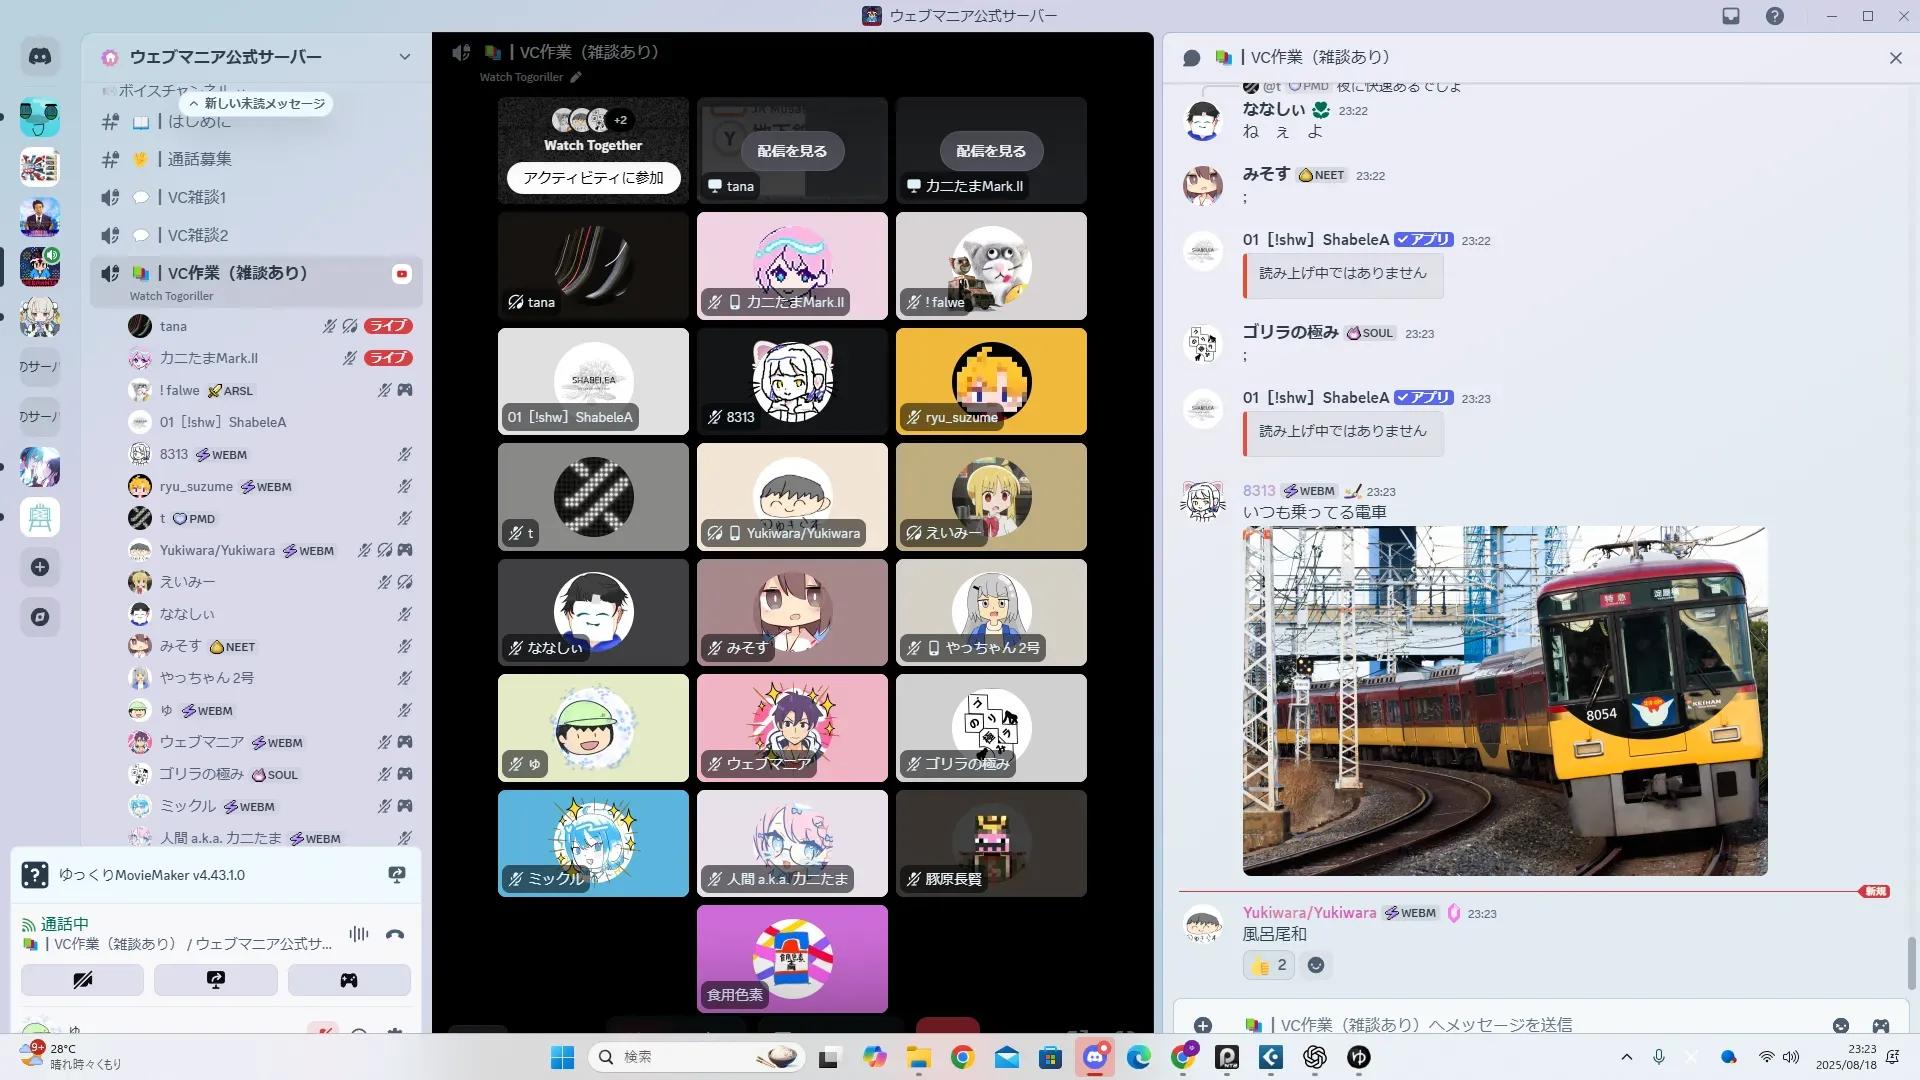Toggle camera on in voice panel
Image resolution: width=1920 pixels, height=1080 pixels.
coord(83,980)
